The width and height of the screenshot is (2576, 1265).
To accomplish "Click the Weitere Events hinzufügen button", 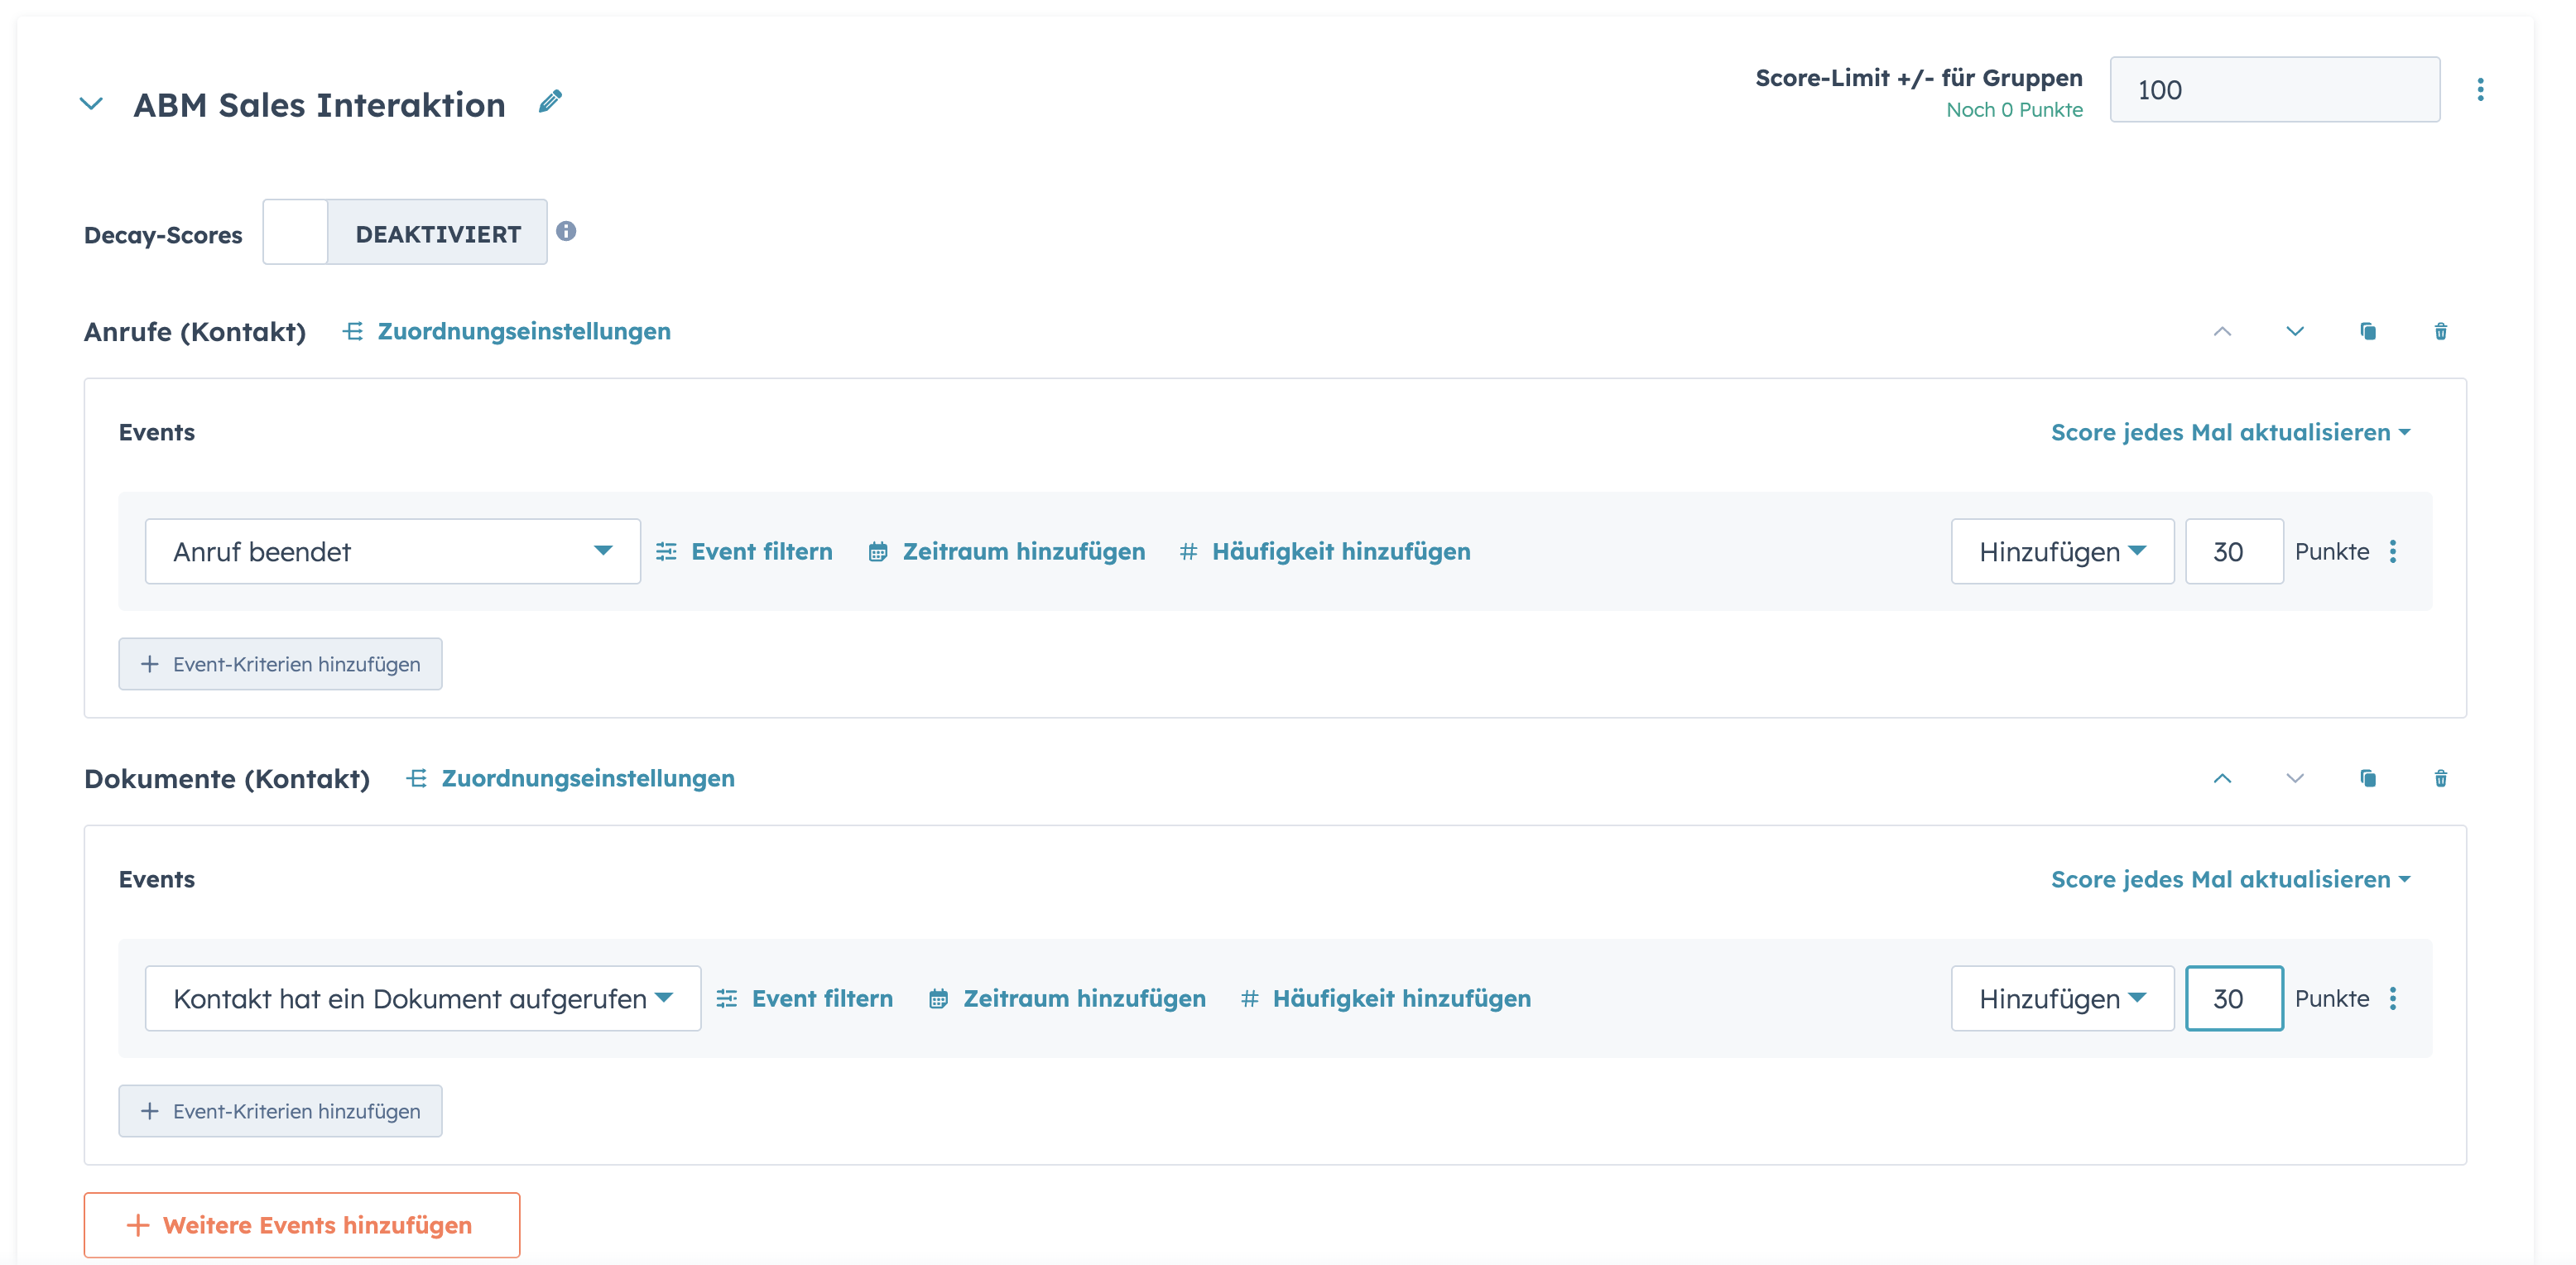I will coord(301,1224).
